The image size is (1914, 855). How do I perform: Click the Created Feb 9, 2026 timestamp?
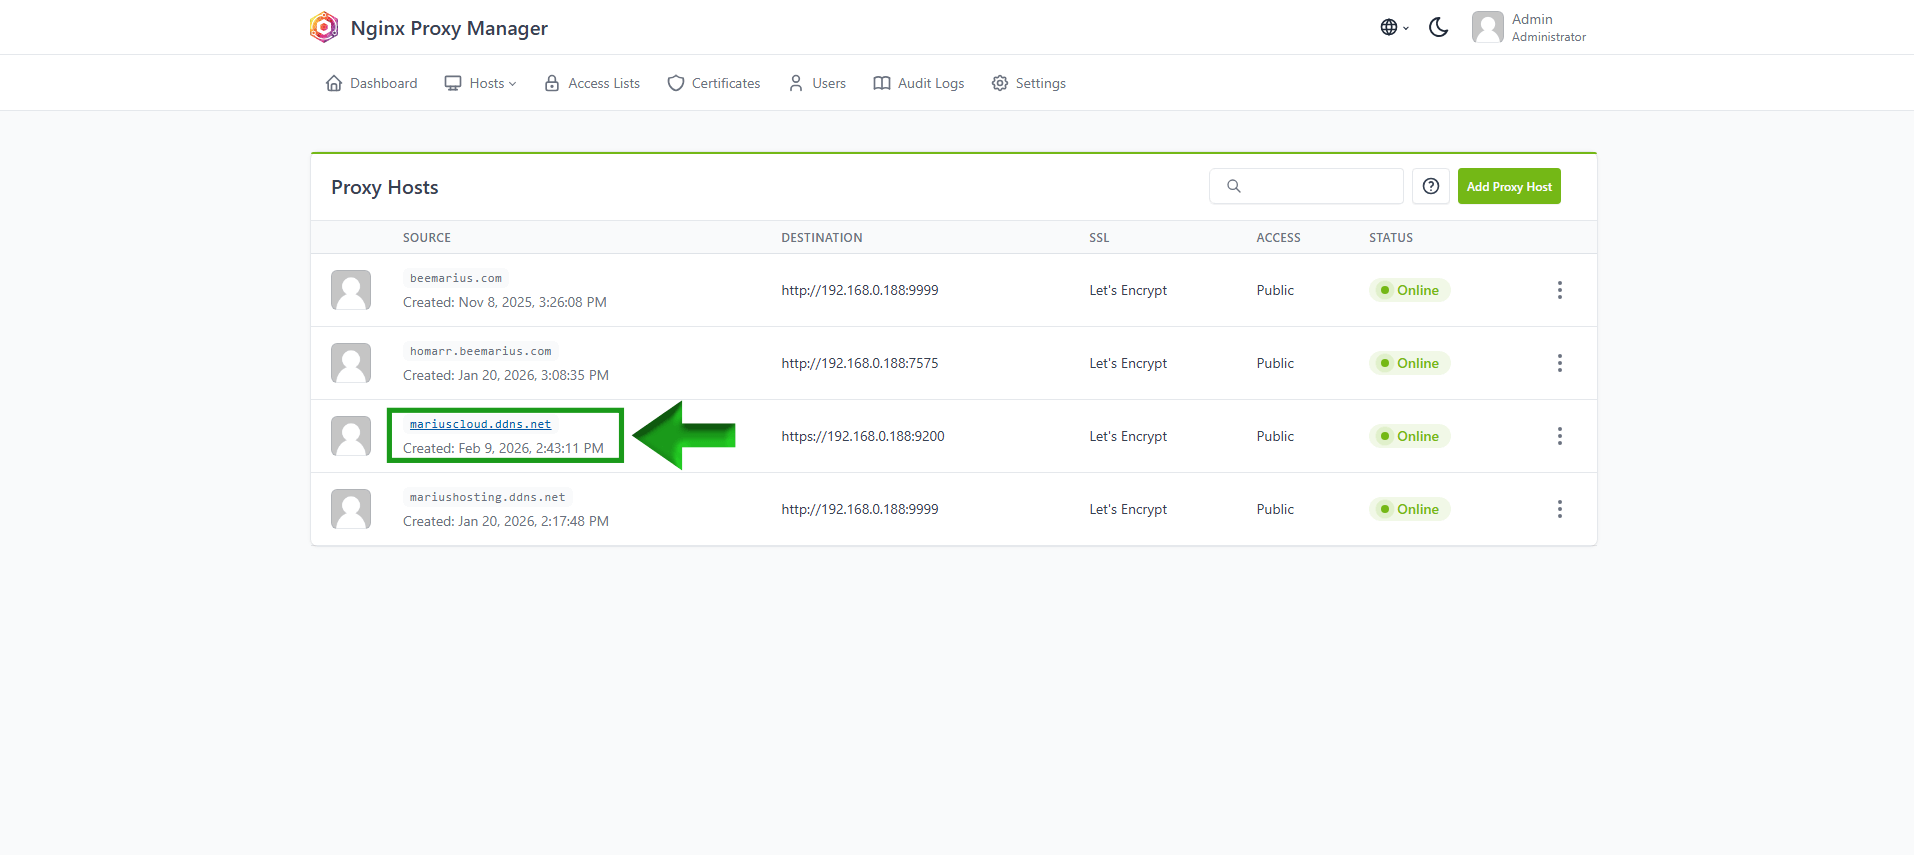(503, 448)
